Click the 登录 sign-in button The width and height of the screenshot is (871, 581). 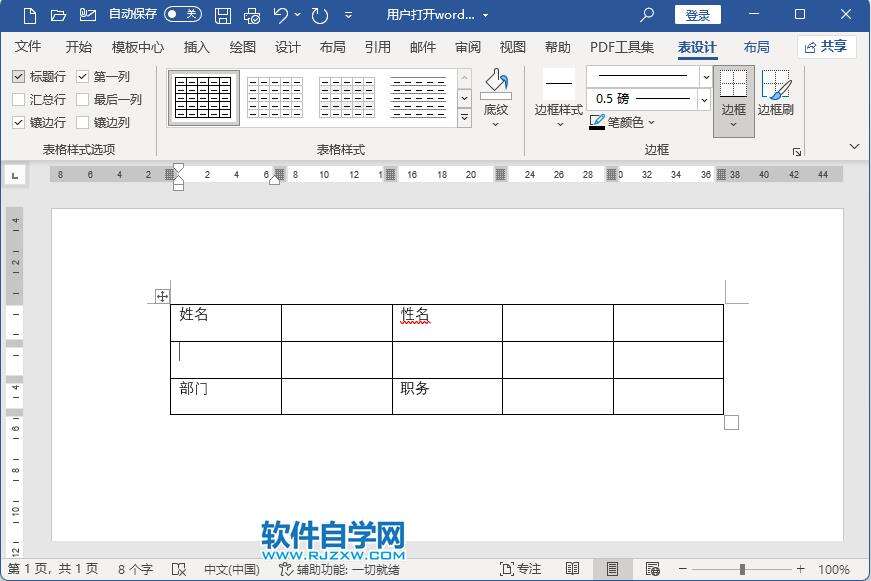point(697,15)
